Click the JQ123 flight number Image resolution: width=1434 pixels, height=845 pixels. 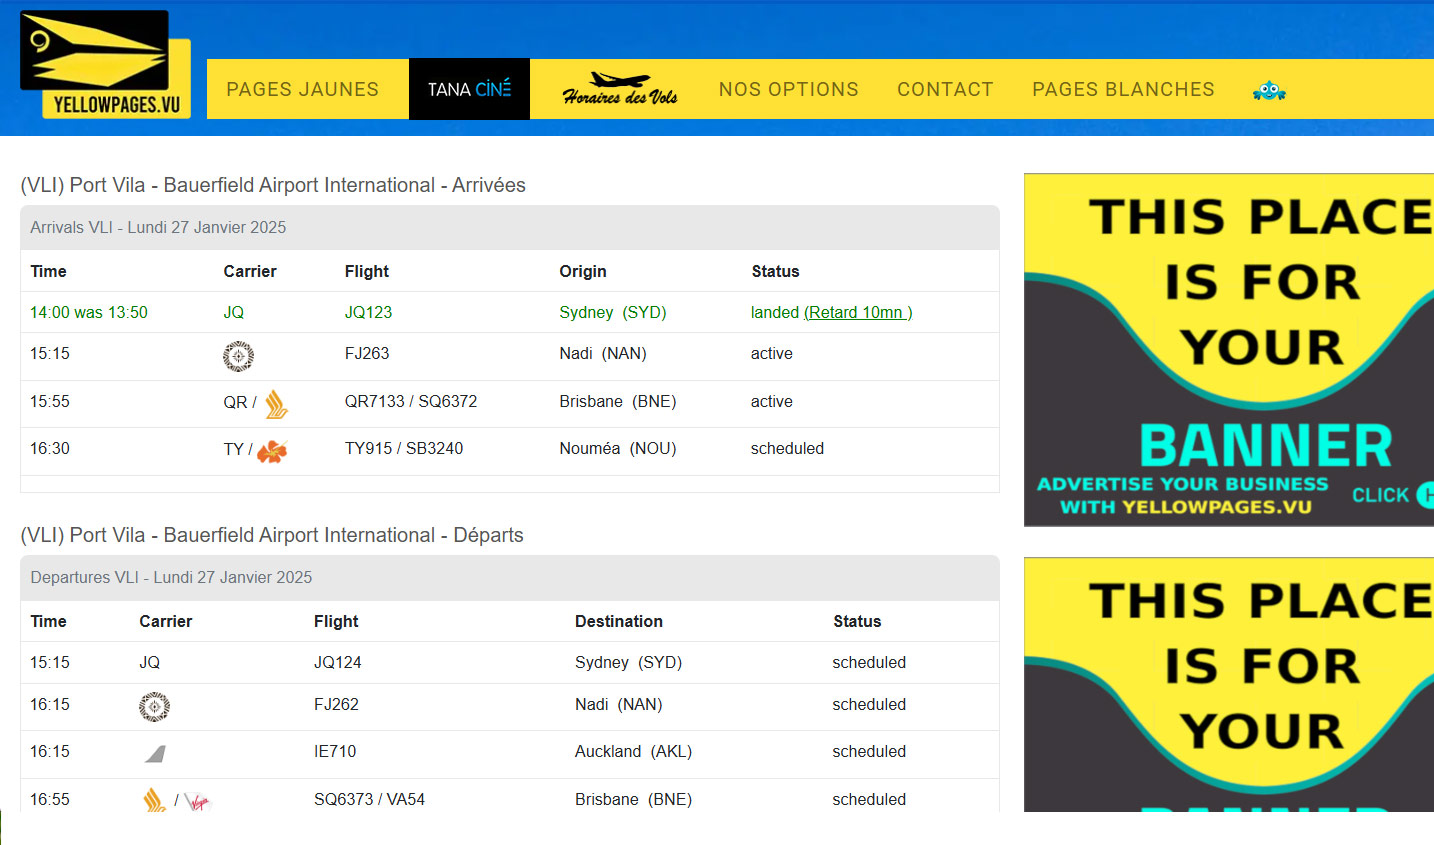(x=368, y=312)
